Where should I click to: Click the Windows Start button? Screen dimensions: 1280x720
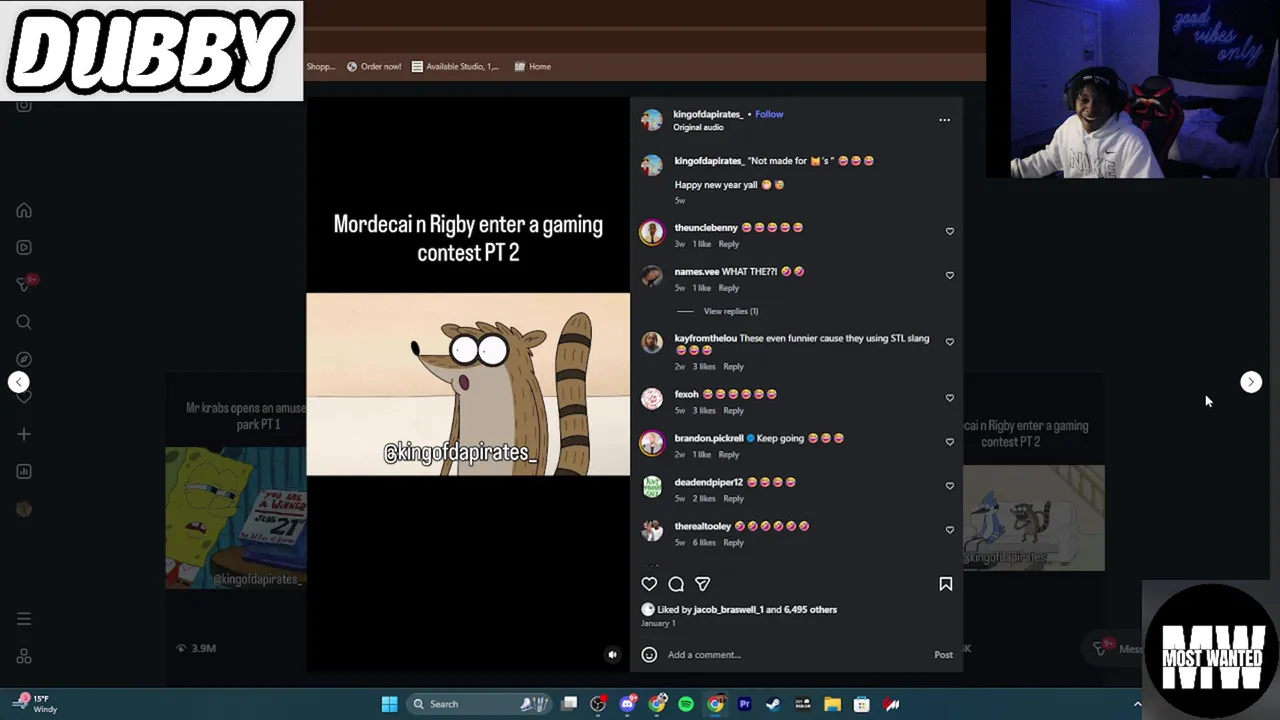point(389,704)
